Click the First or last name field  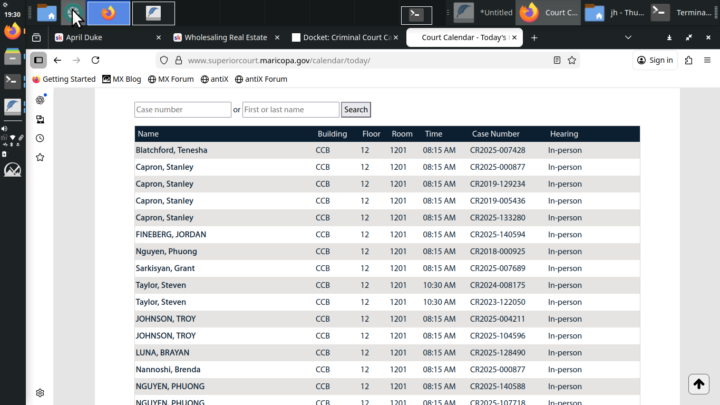(x=290, y=110)
